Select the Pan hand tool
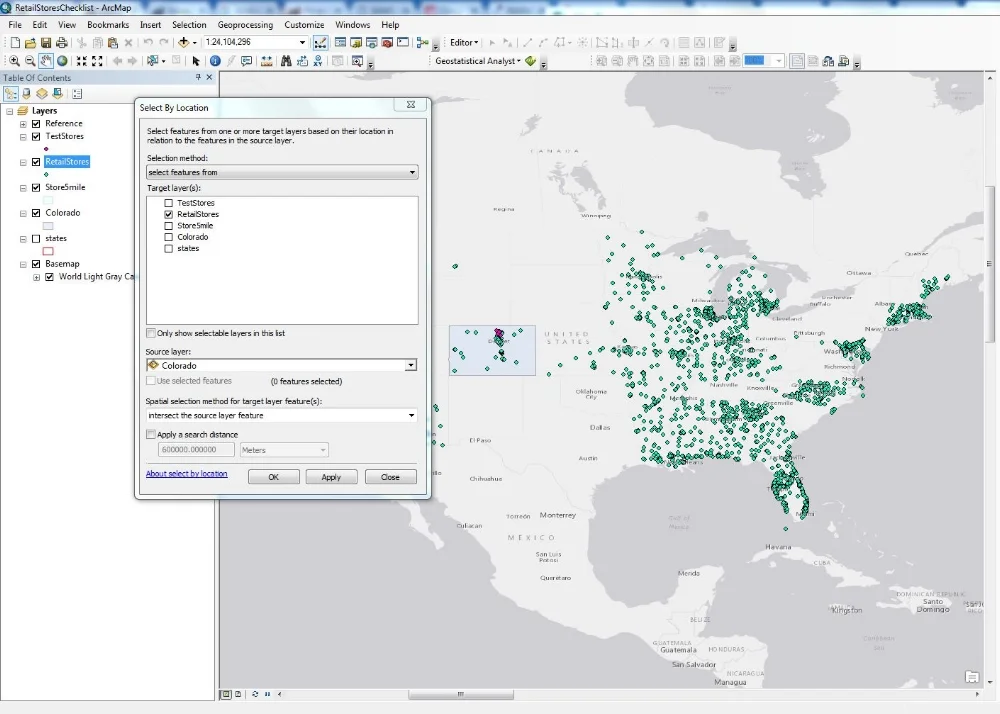 coord(46,61)
